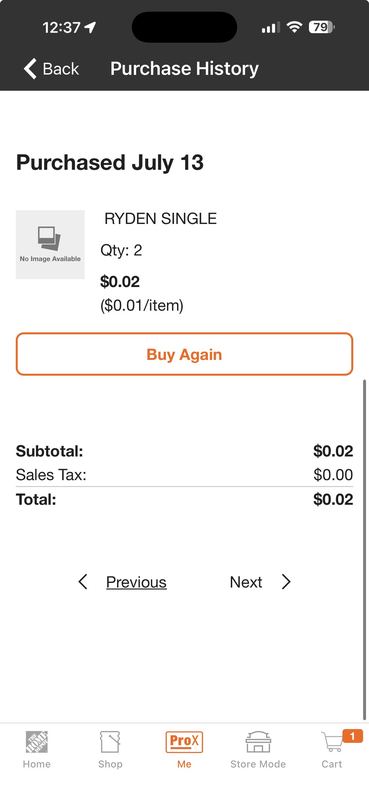Select the ProX Me icon
369x800 pixels.
point(184,741)
